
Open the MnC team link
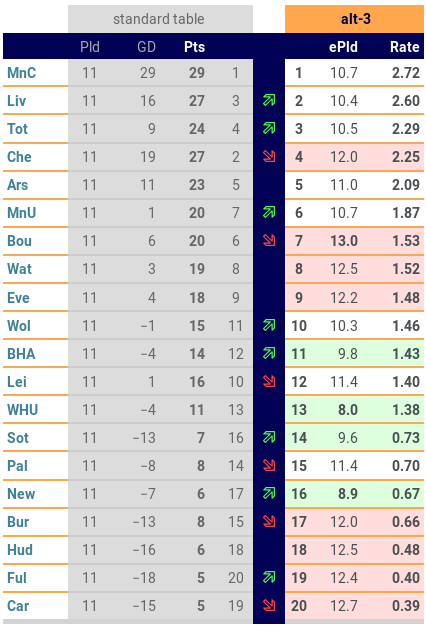click(22, 73)
